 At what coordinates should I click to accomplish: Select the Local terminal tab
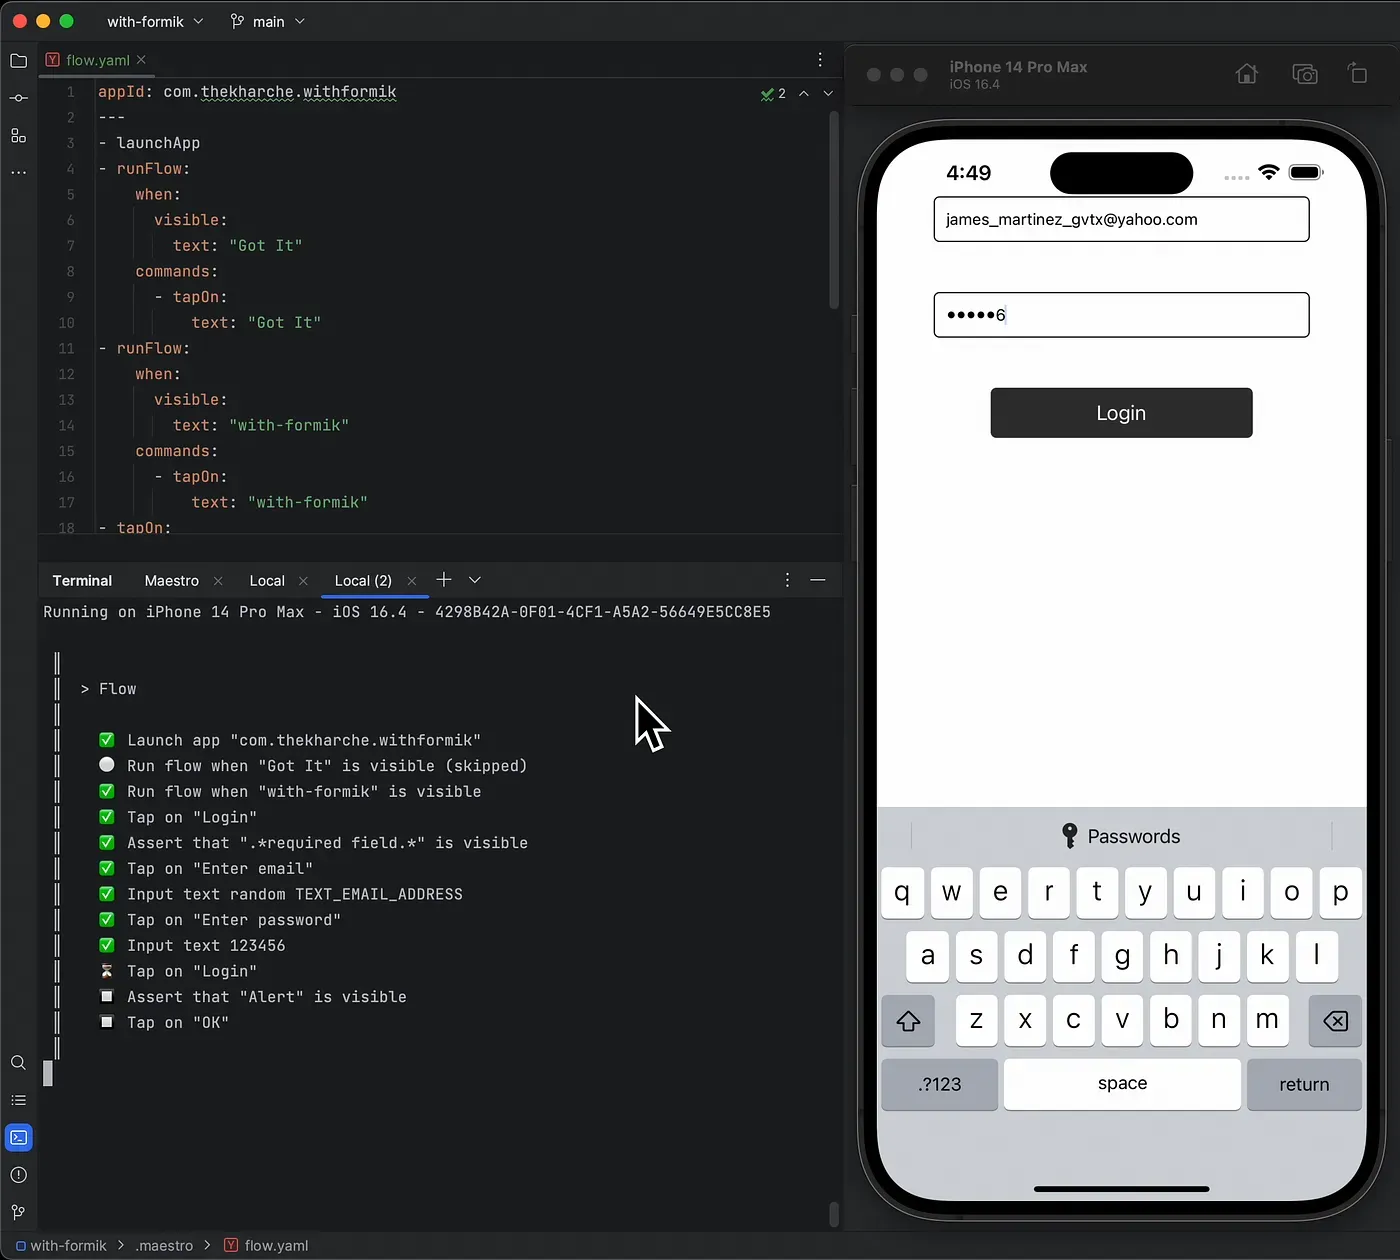pyautogui.click(x=267, y=581)
